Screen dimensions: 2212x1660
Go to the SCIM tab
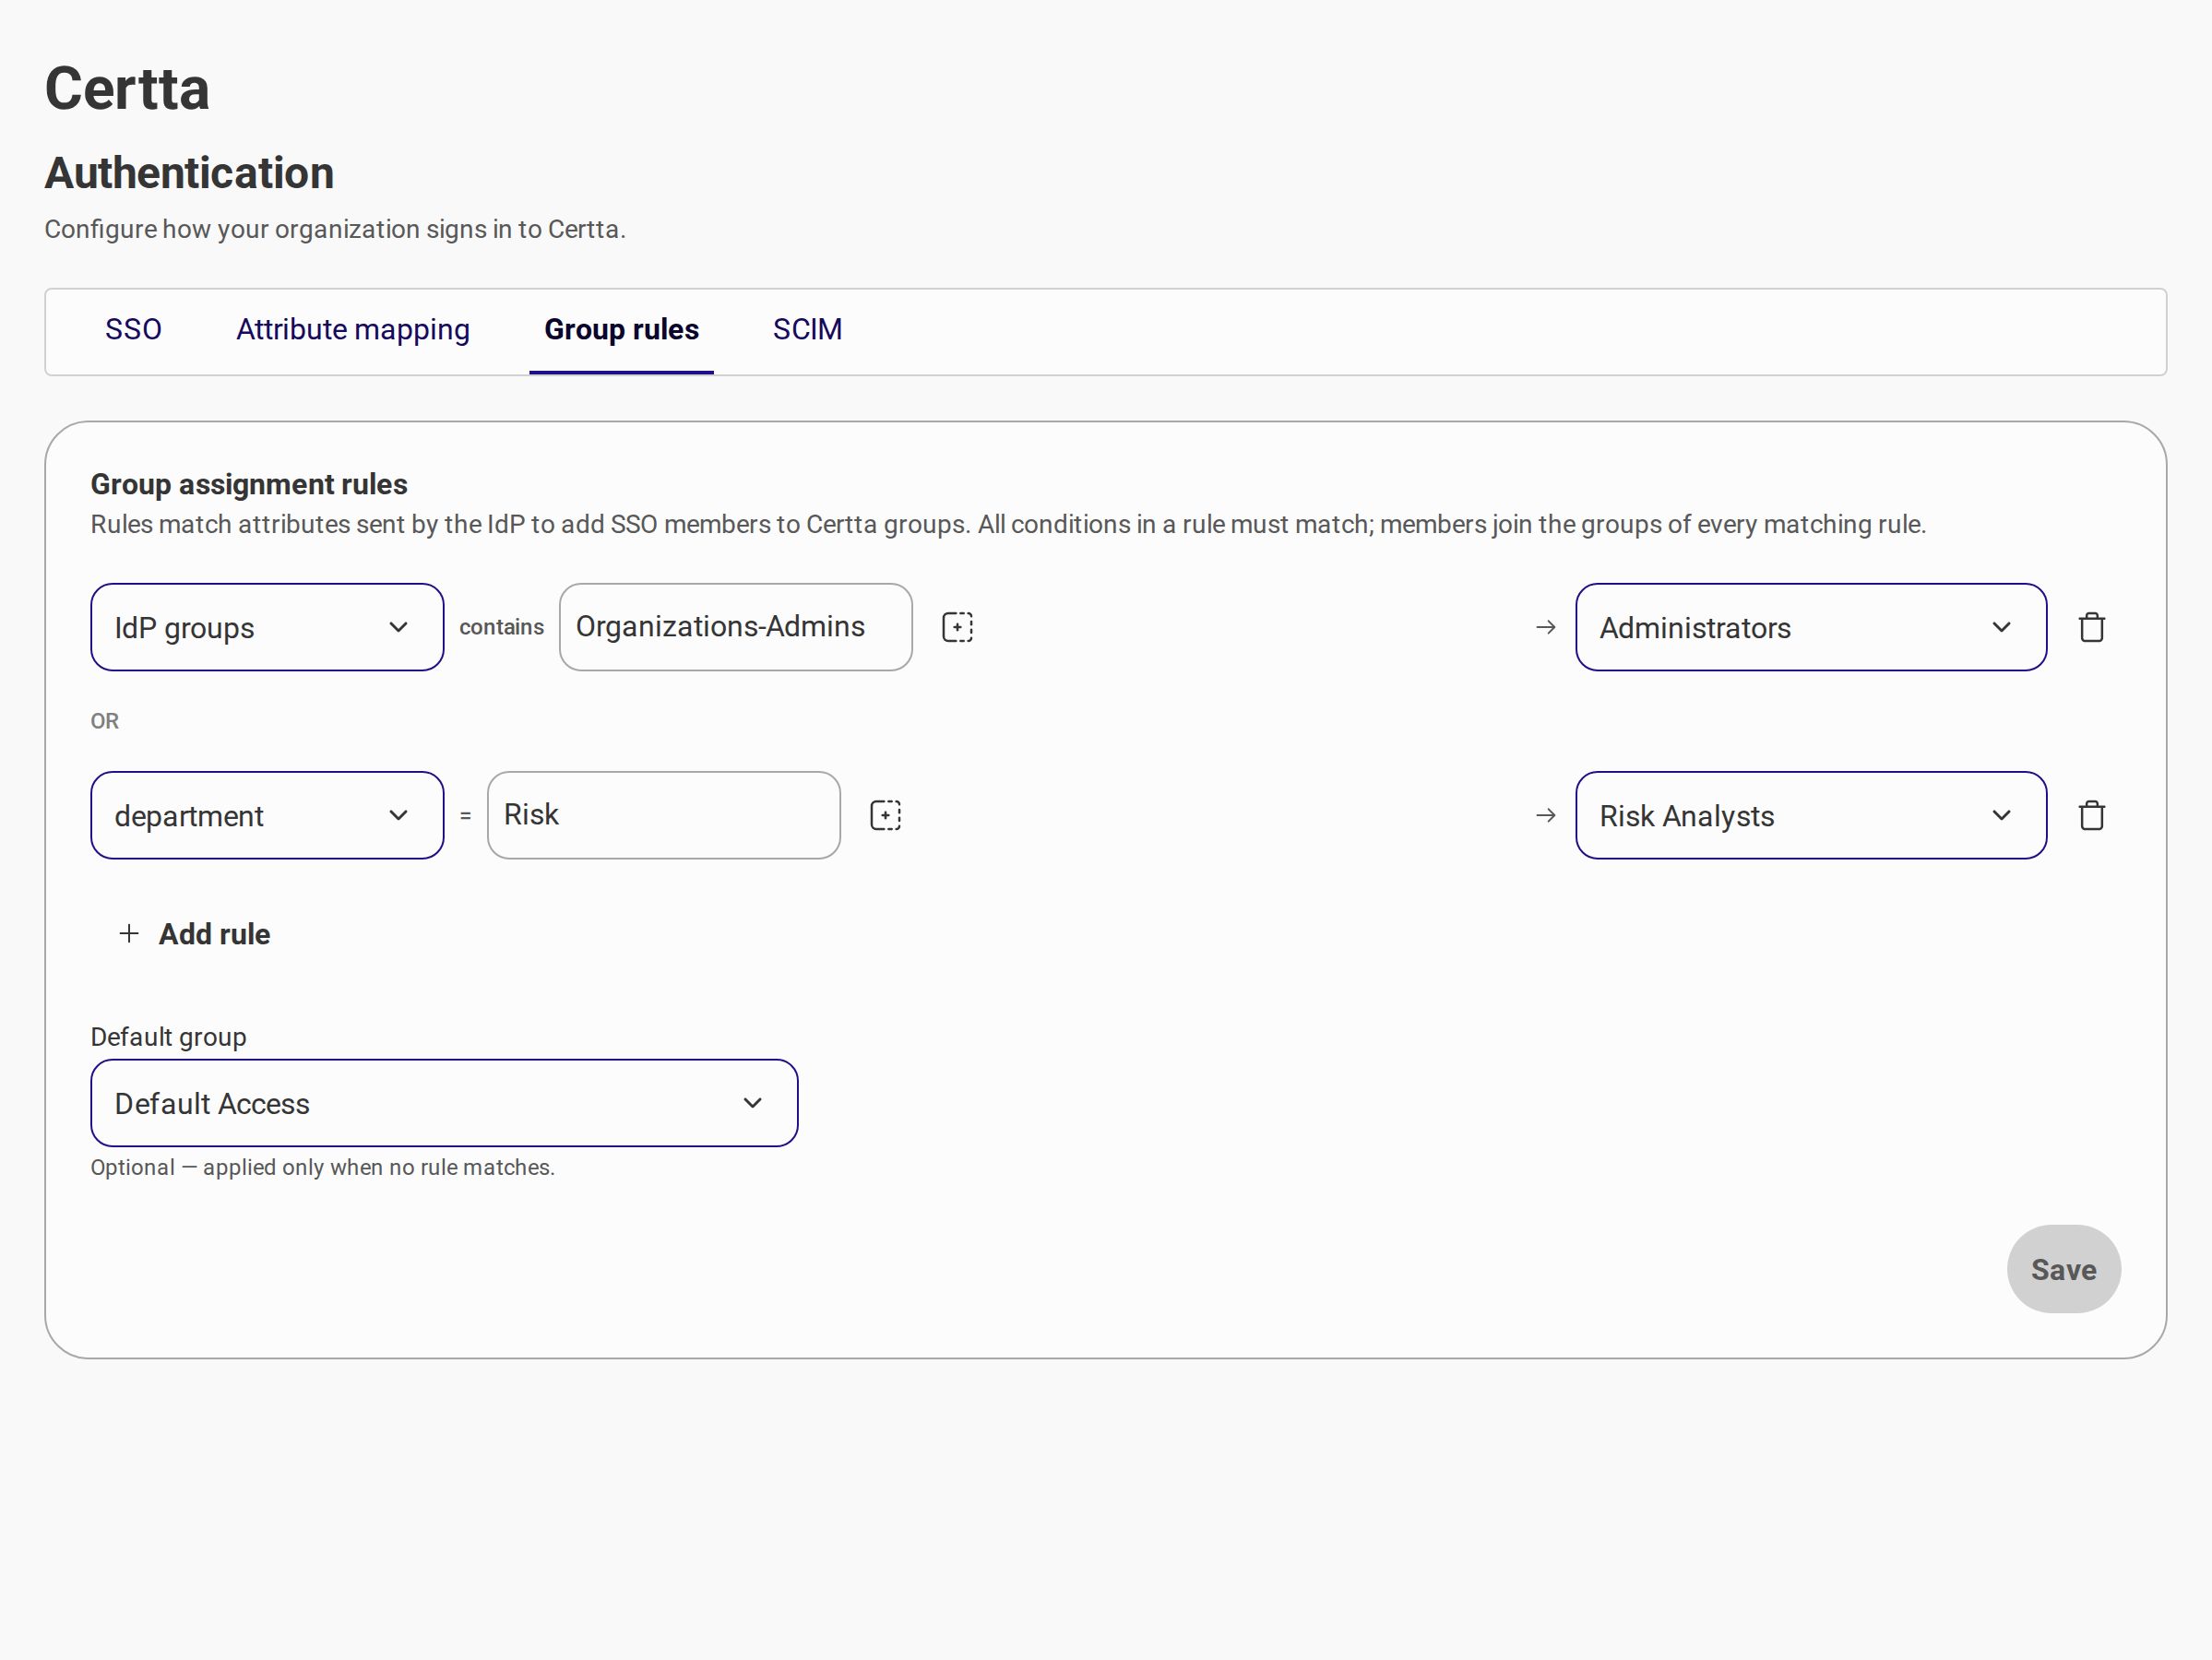pyautogui.click(x=807, y=330)
